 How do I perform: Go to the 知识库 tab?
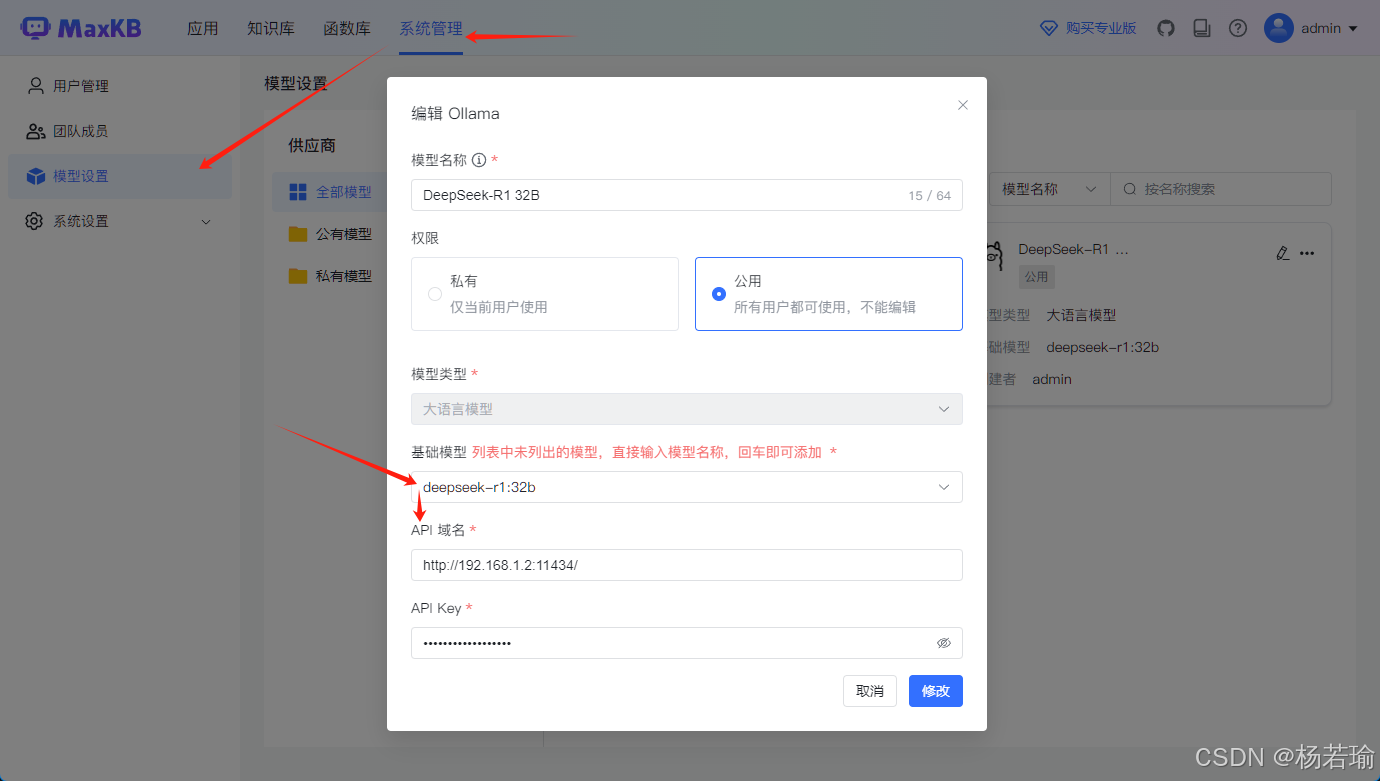tap(271, 28)
